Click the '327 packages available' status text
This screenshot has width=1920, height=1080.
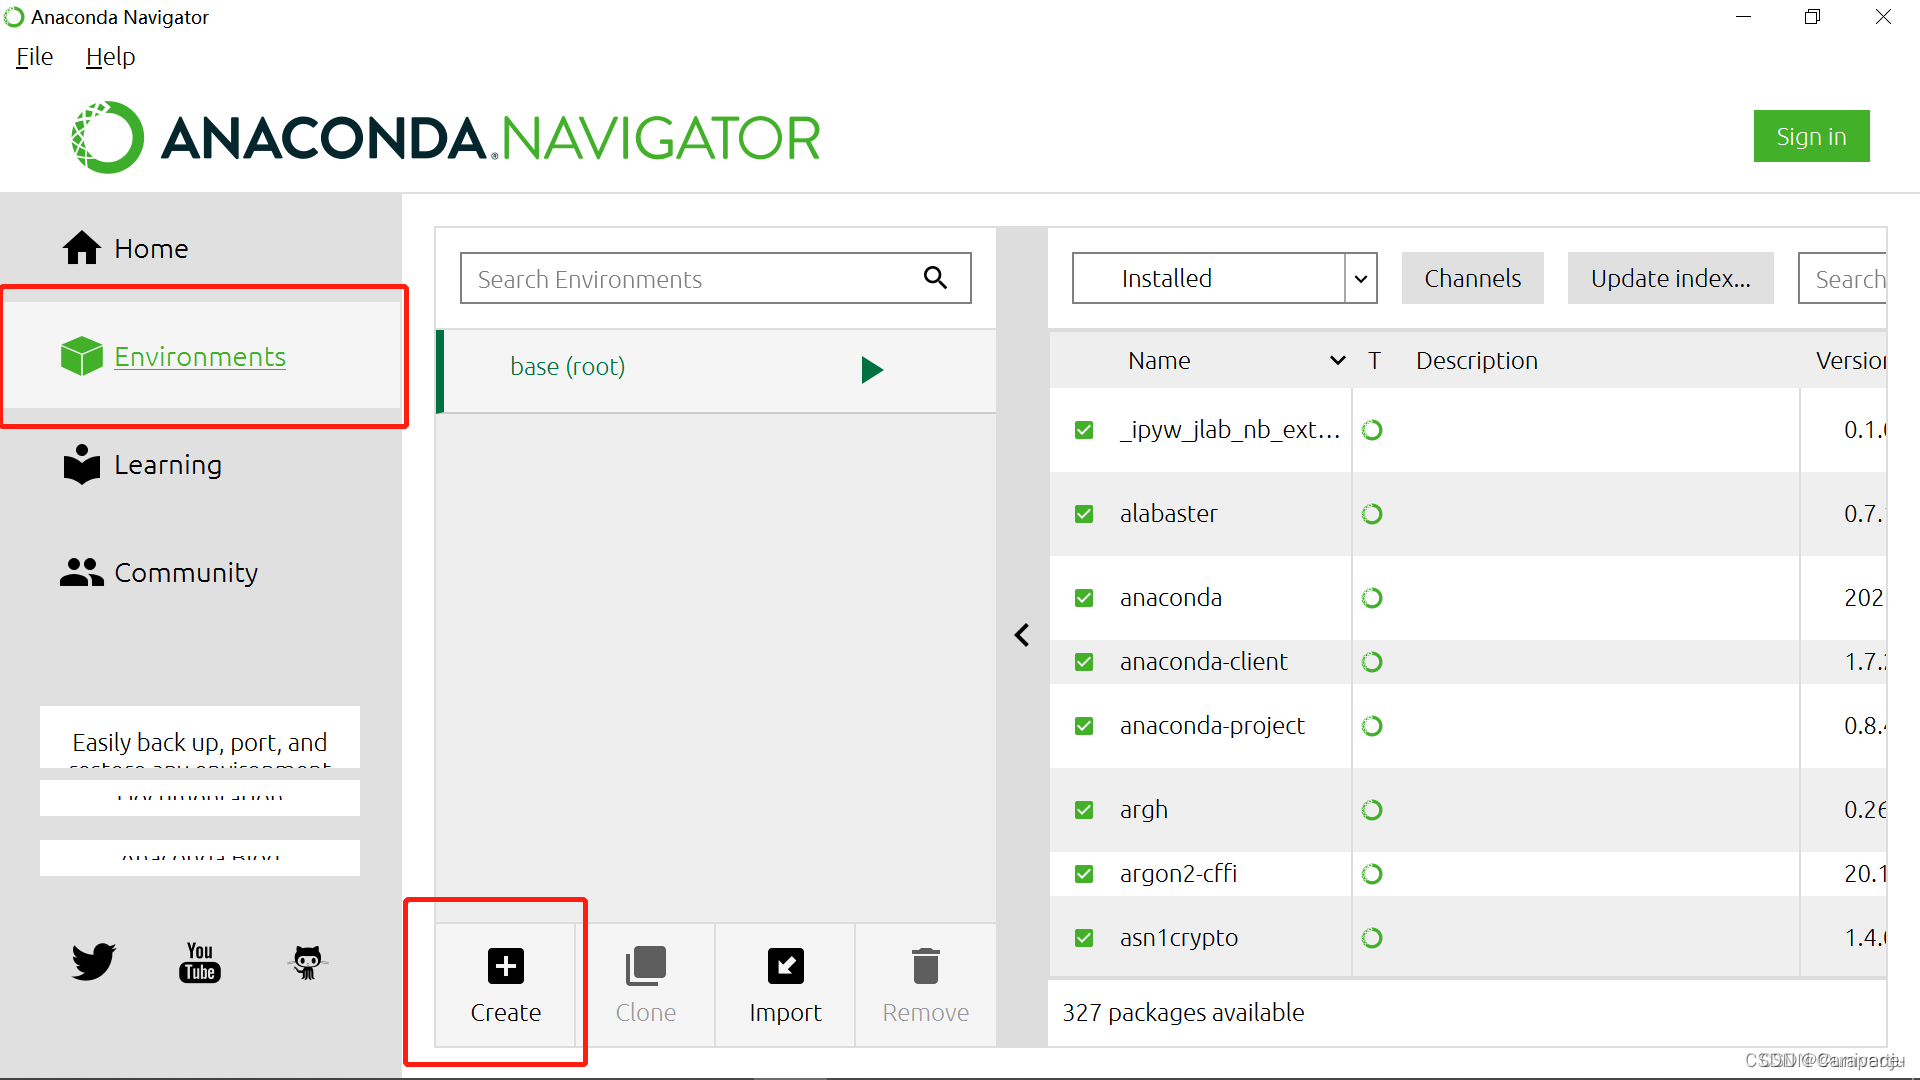pos(1183,1013)
